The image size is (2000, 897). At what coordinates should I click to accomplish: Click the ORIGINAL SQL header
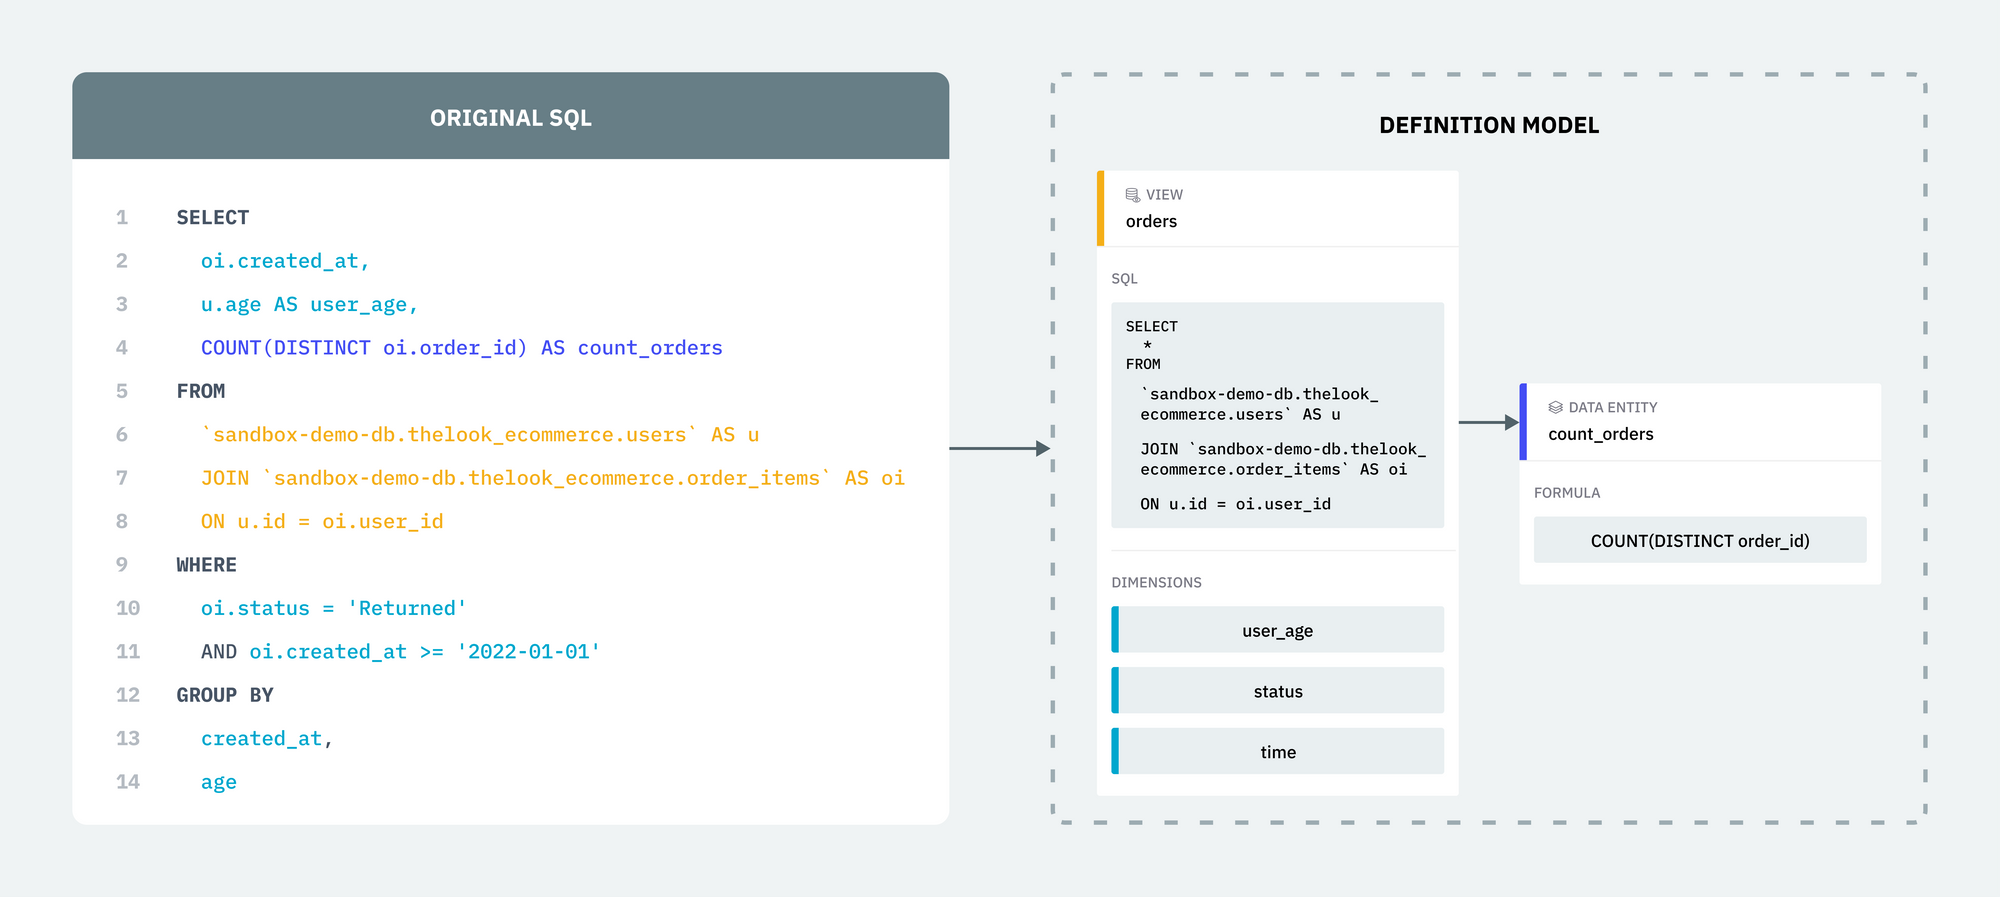(510, 116)
